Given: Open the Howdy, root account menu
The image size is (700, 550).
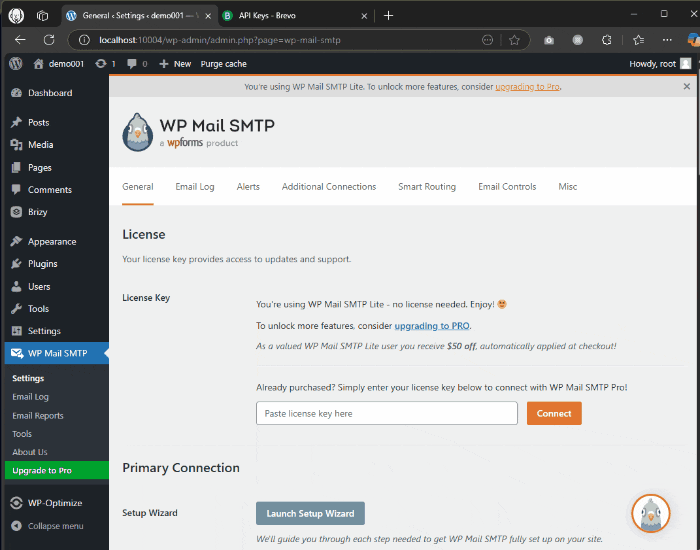Looking at the screenshot, I should [x=659, y=63].
